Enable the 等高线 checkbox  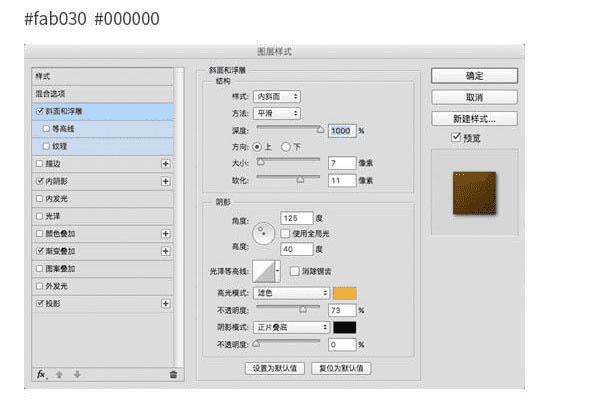tap(46, 129)
